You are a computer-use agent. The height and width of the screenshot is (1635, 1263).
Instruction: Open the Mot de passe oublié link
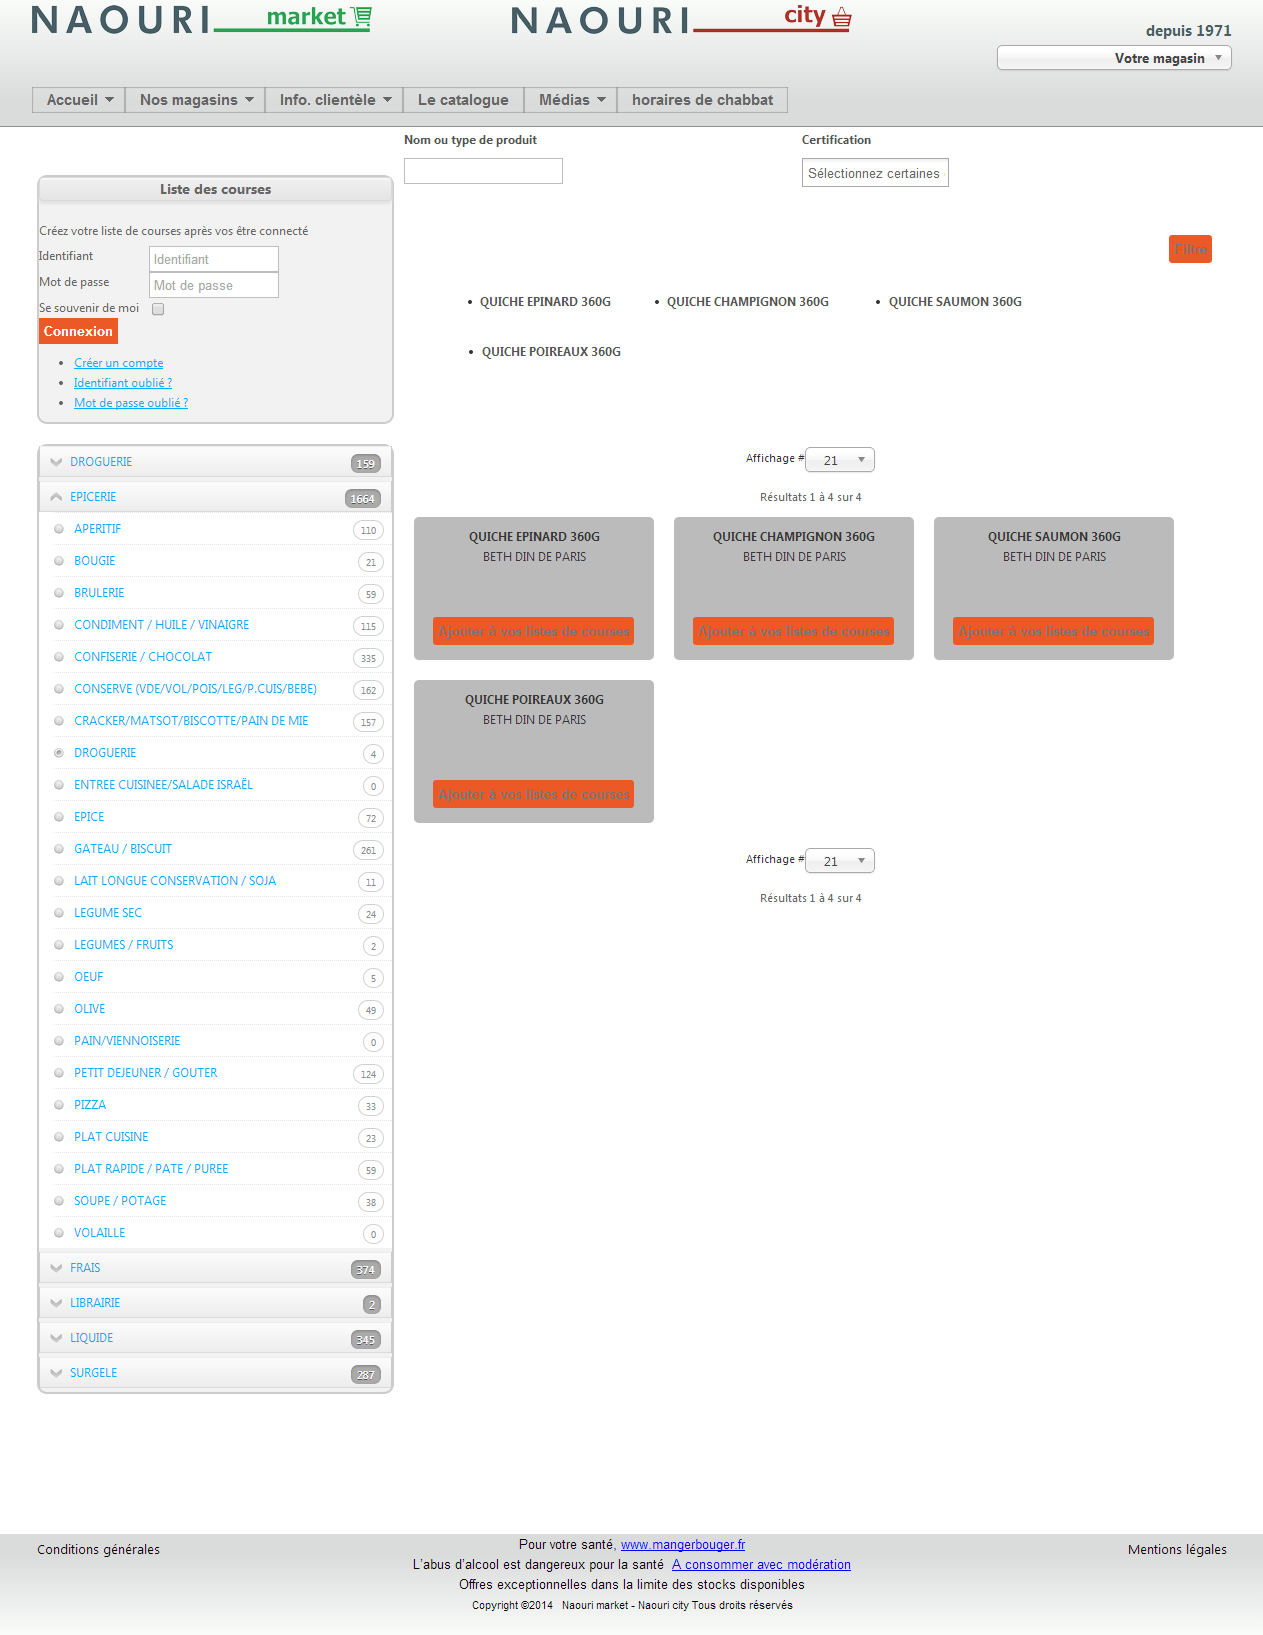click(131, 403)
